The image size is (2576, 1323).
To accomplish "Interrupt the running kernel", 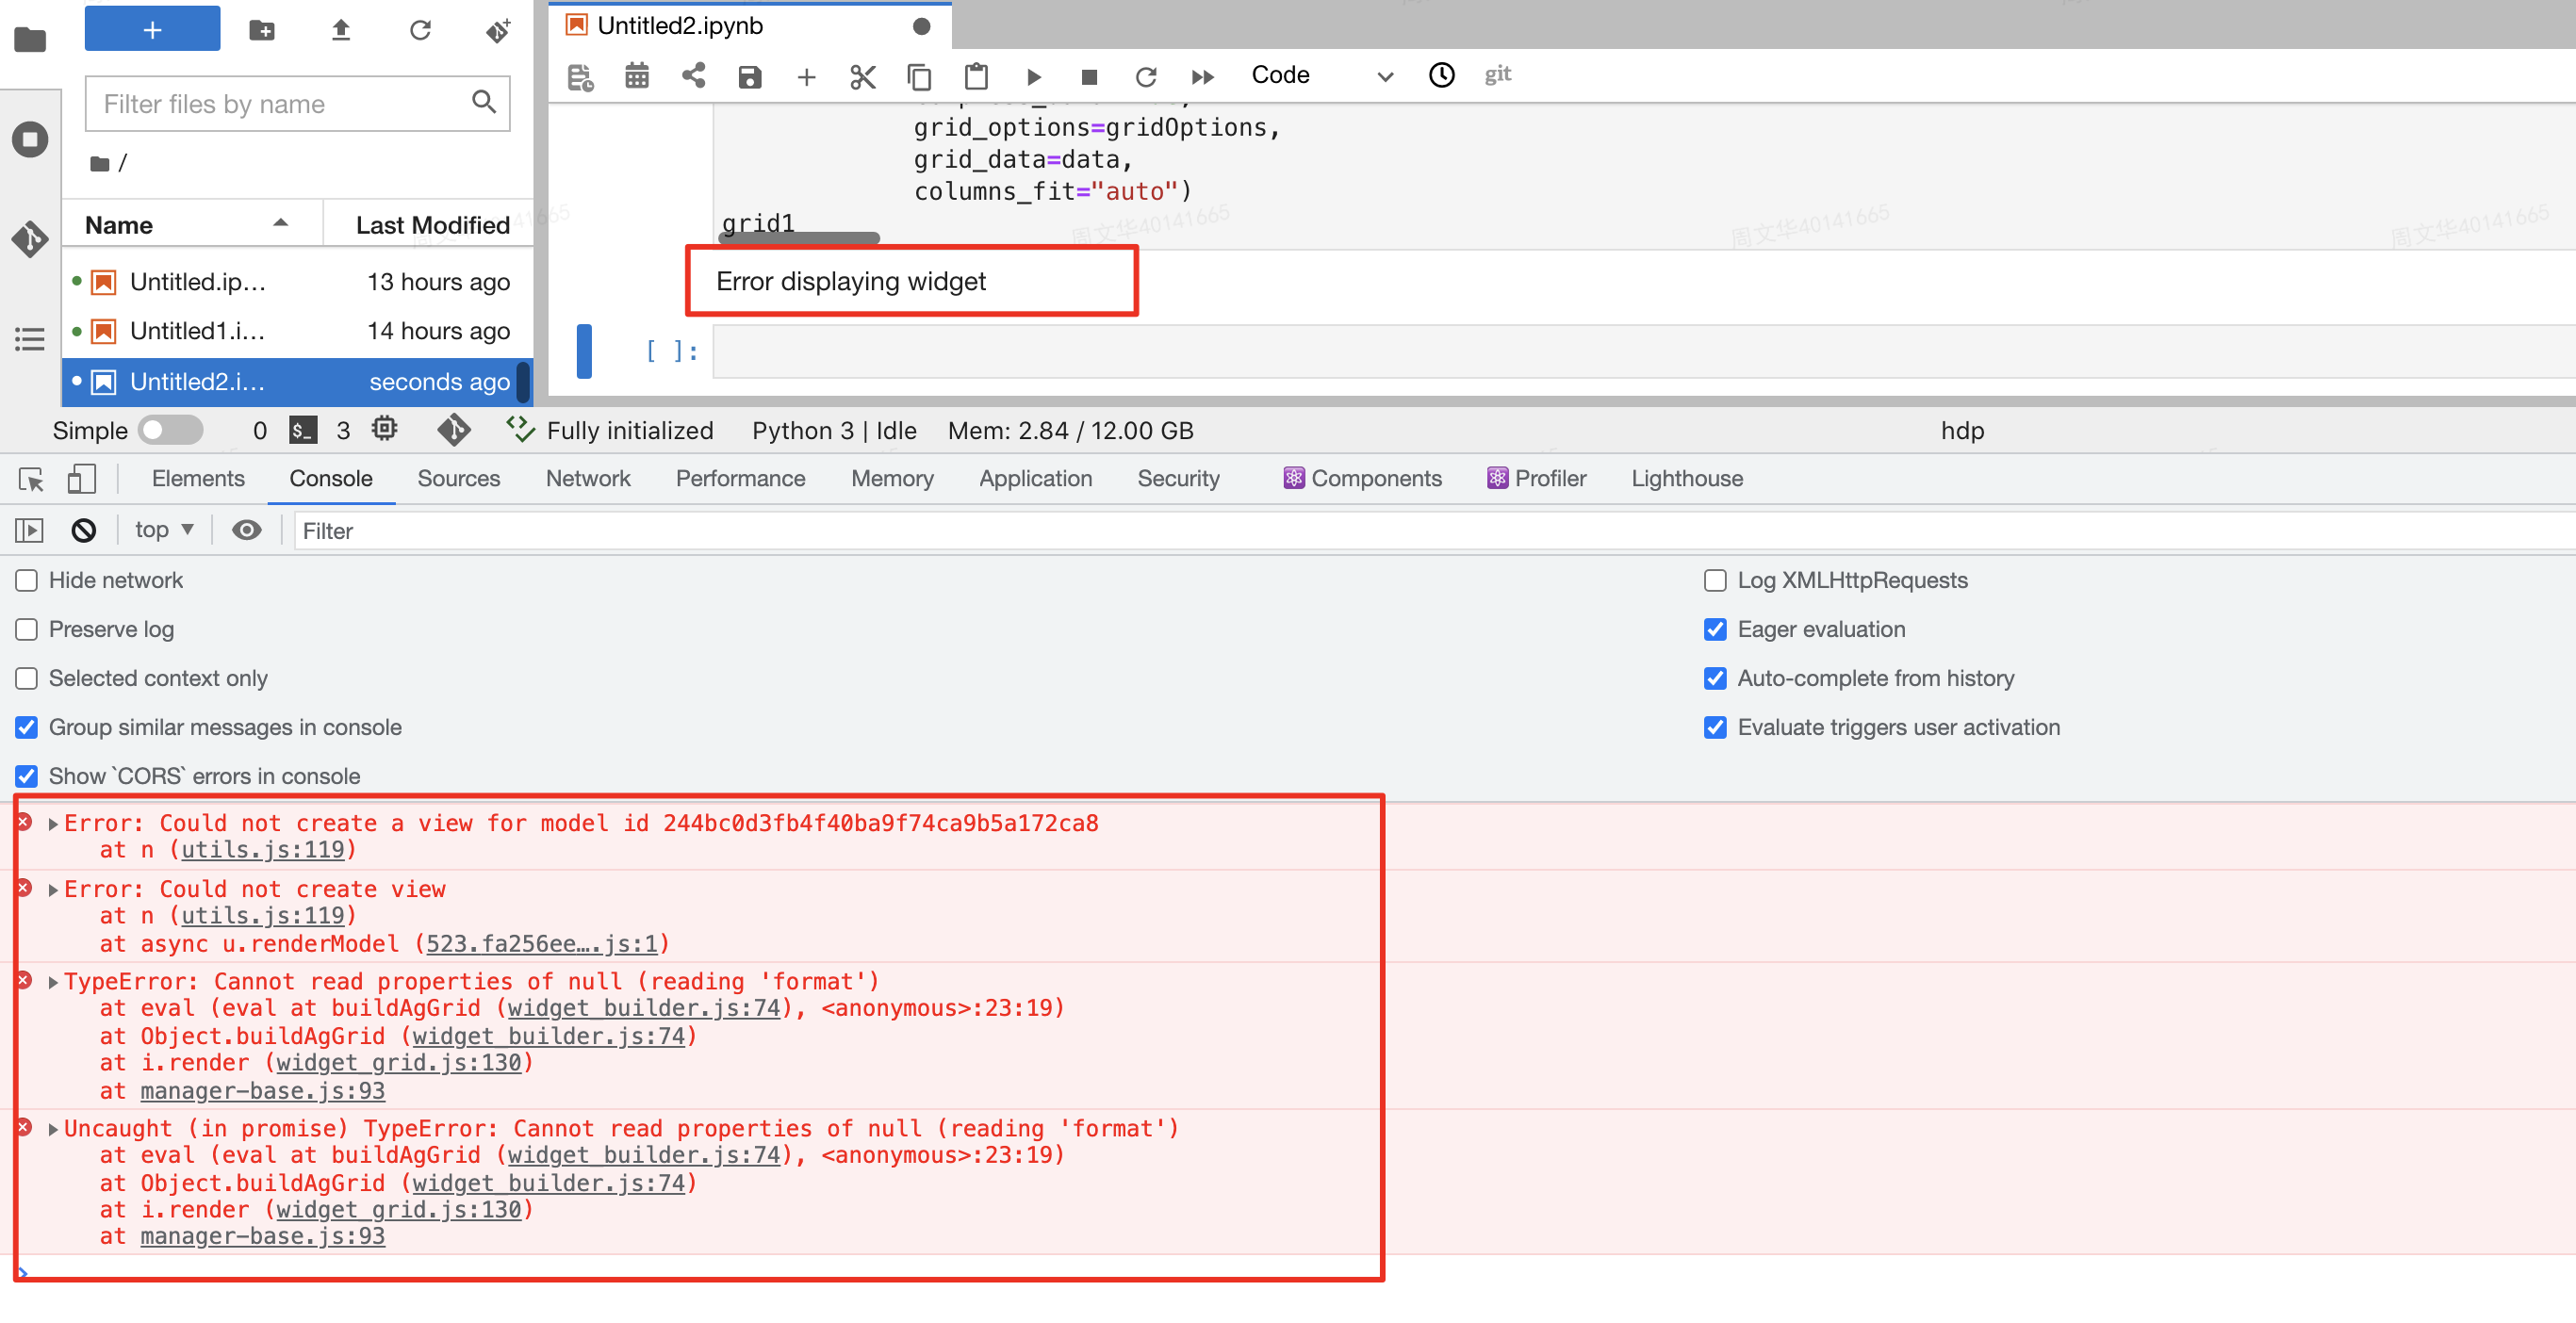I will pyautogui.click(x=1089, y=76).
